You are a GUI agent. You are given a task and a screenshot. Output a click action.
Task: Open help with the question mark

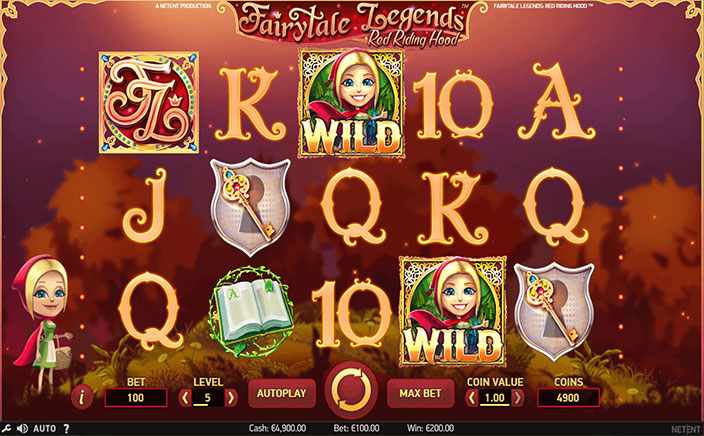coord(66,428)
